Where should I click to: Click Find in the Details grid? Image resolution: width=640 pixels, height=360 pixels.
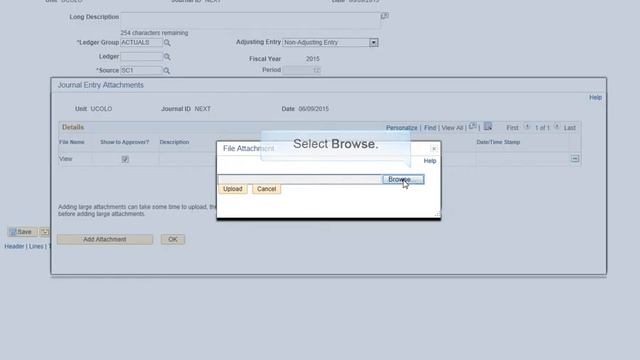click(x=430, y=128)
